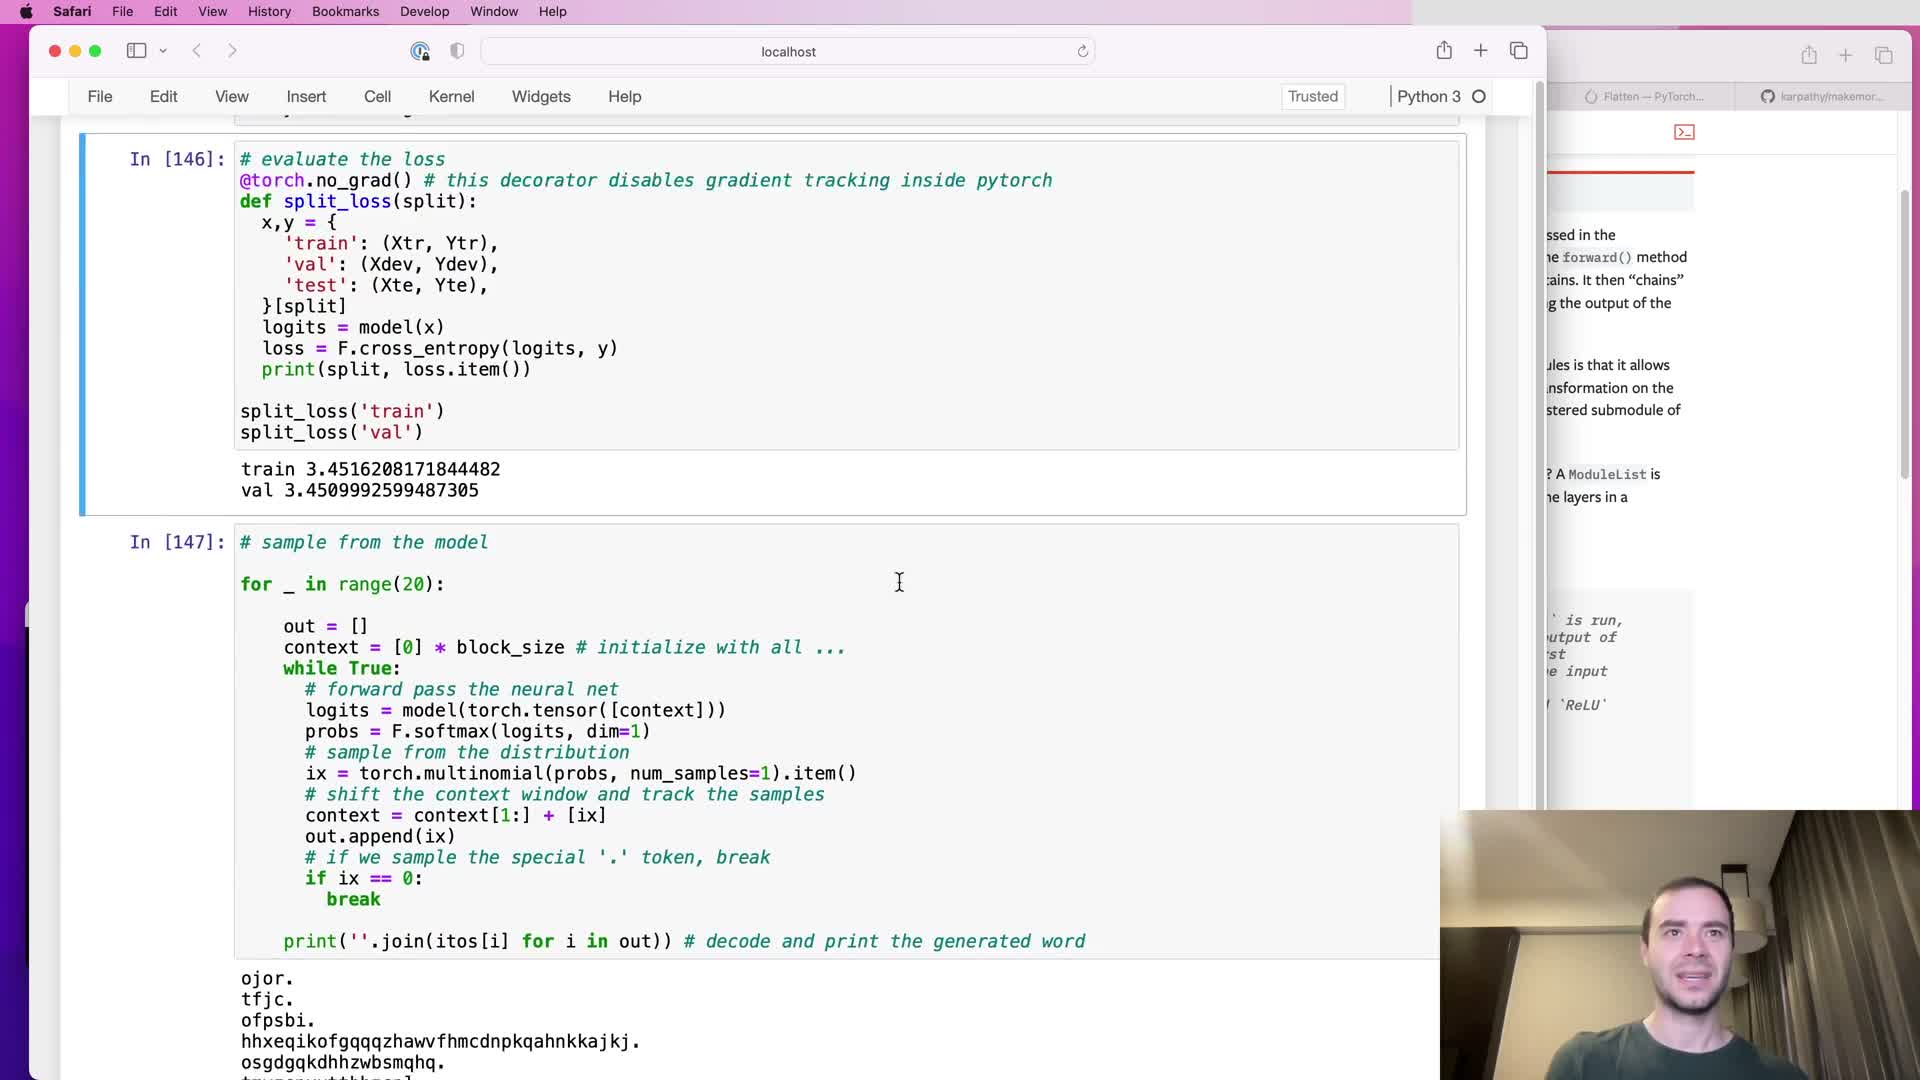Click the localhost address bar
This screenshot has height=1080, width=1920.
pyautogui.click(x=788, y=51)
